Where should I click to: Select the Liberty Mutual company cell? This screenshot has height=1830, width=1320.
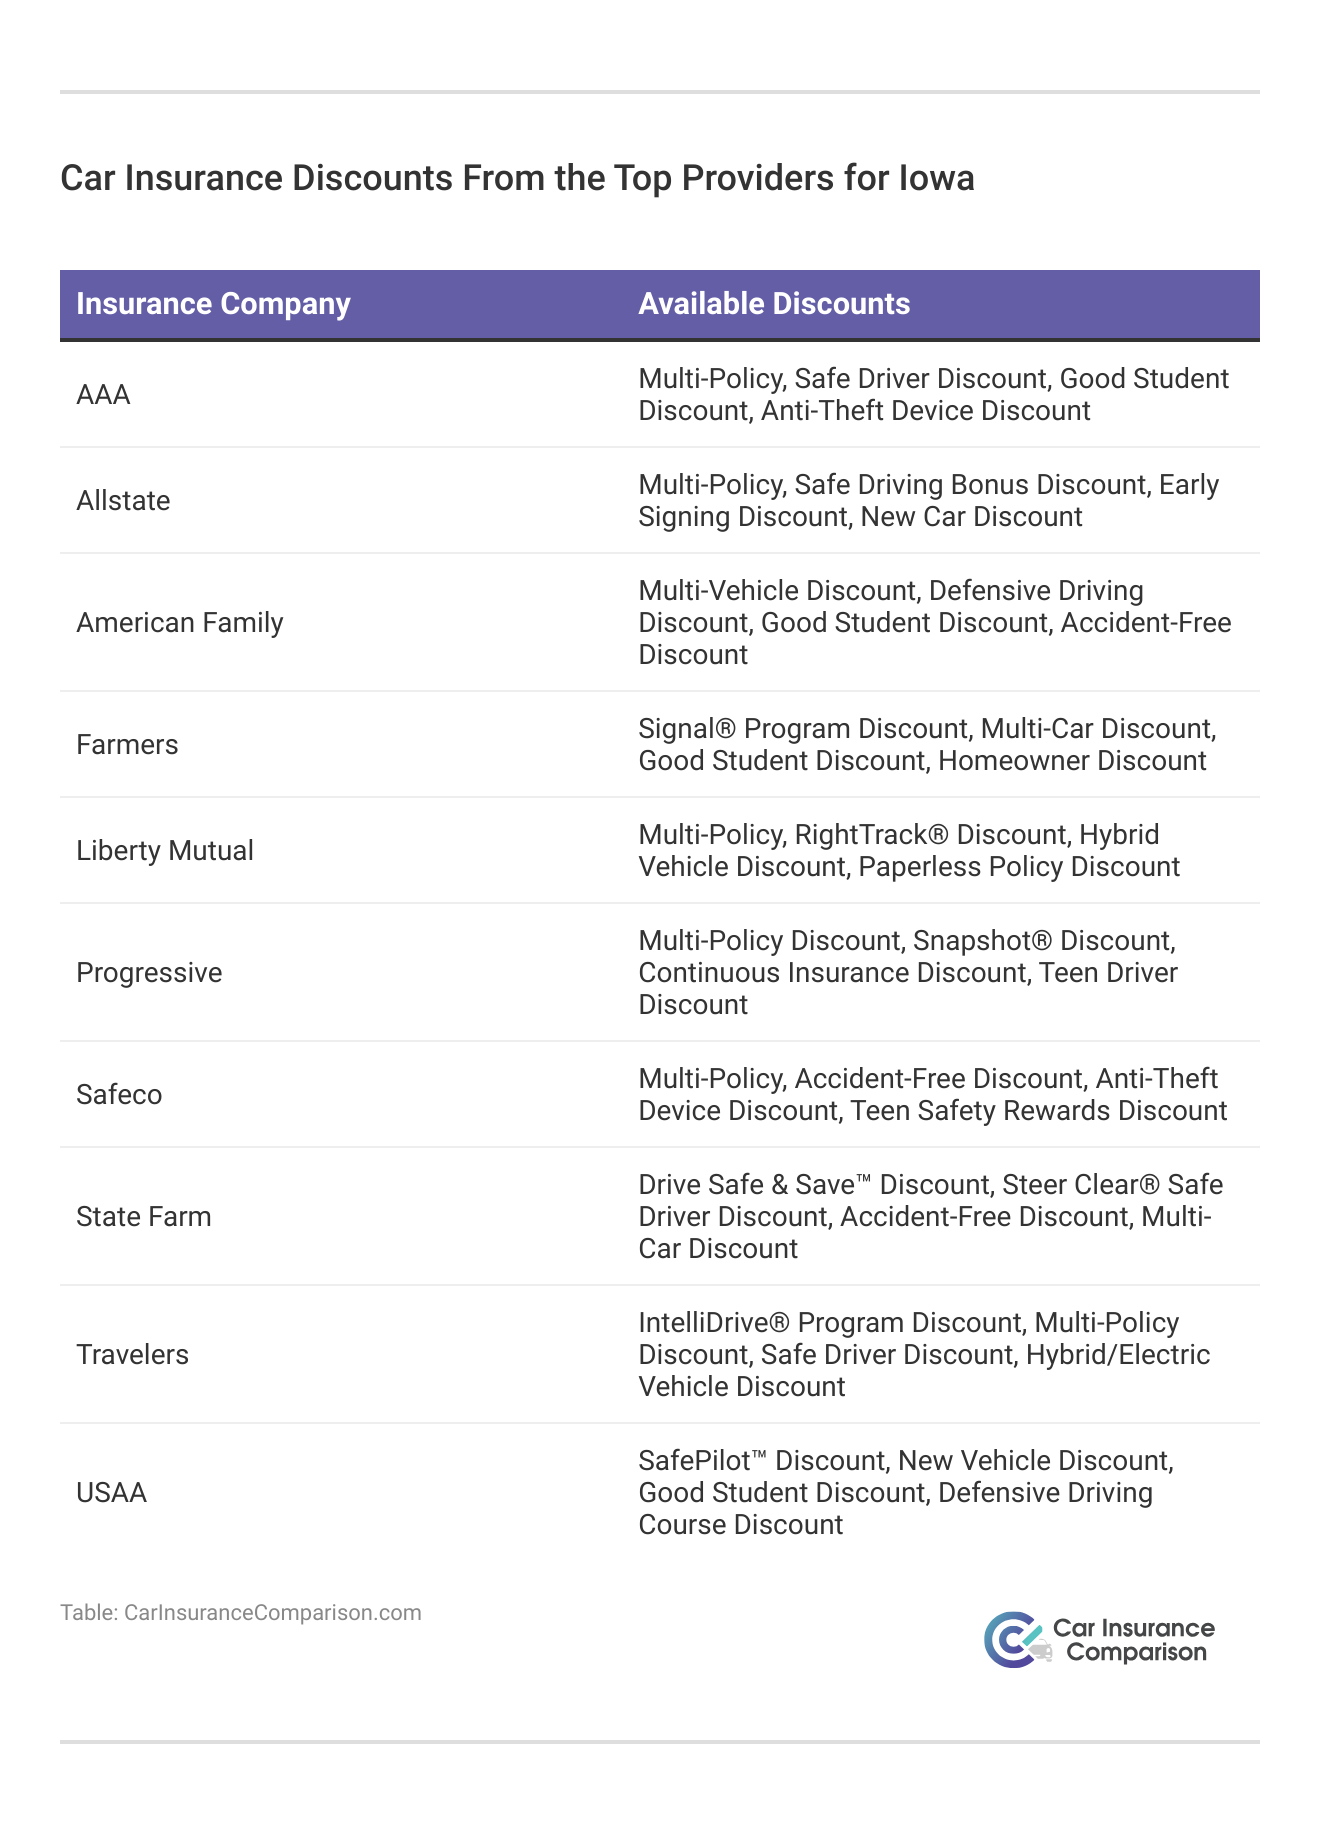(165, 851)
